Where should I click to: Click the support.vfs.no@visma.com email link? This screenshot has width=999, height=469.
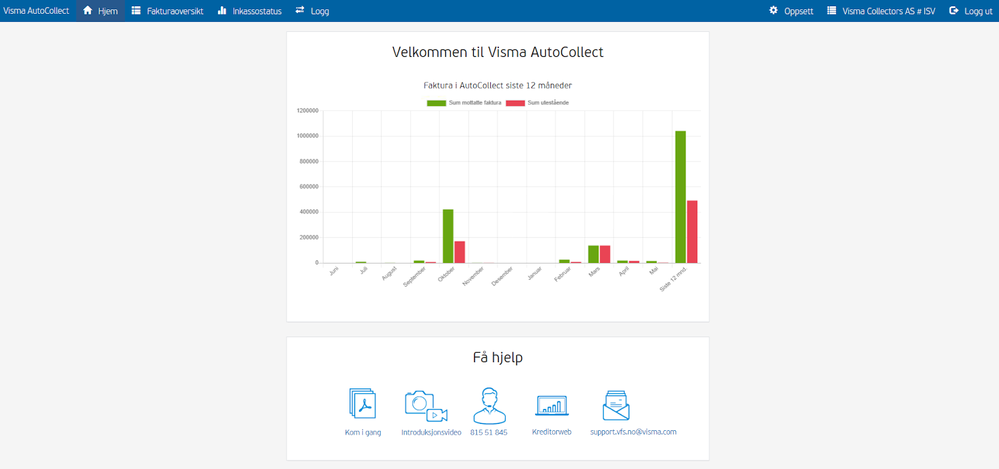(633, 432)
